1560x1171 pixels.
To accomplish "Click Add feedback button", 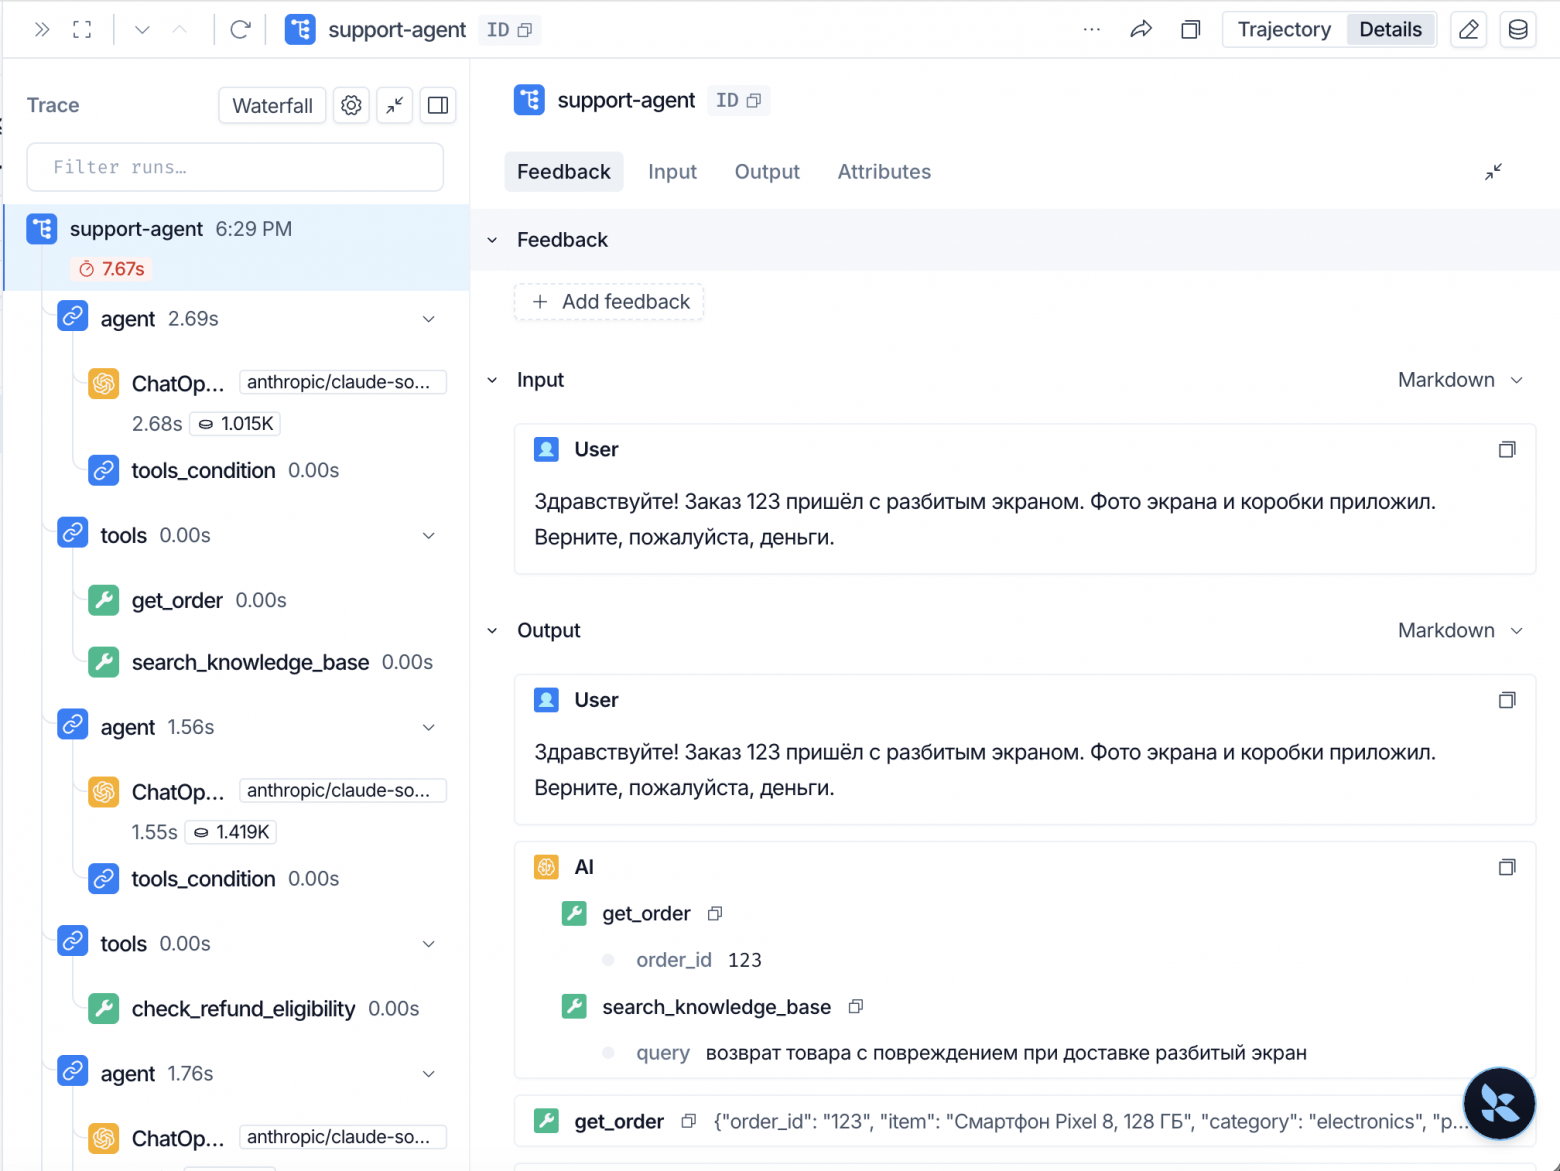I will coord(609,302).
